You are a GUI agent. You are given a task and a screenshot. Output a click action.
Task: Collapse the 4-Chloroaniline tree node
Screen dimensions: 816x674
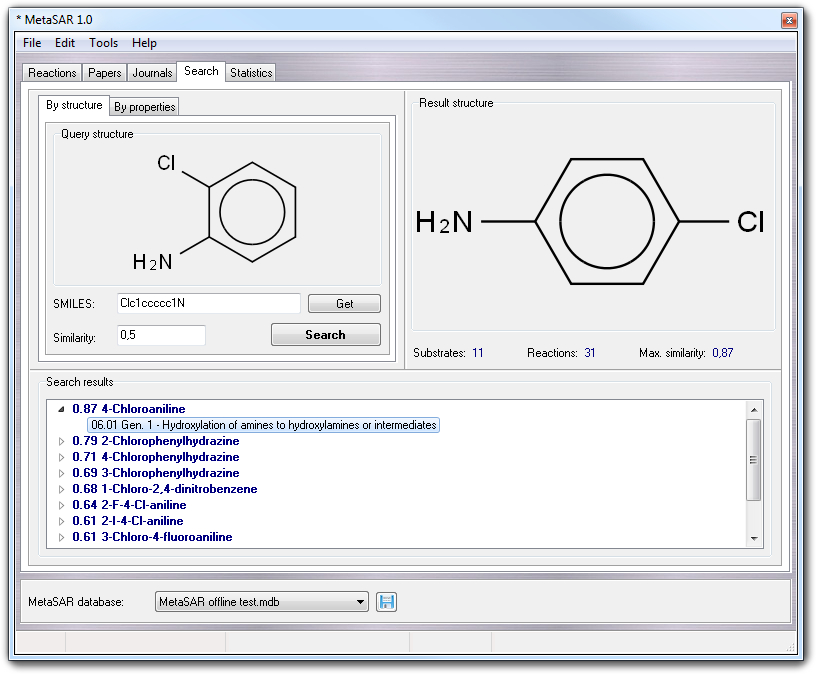61,409
